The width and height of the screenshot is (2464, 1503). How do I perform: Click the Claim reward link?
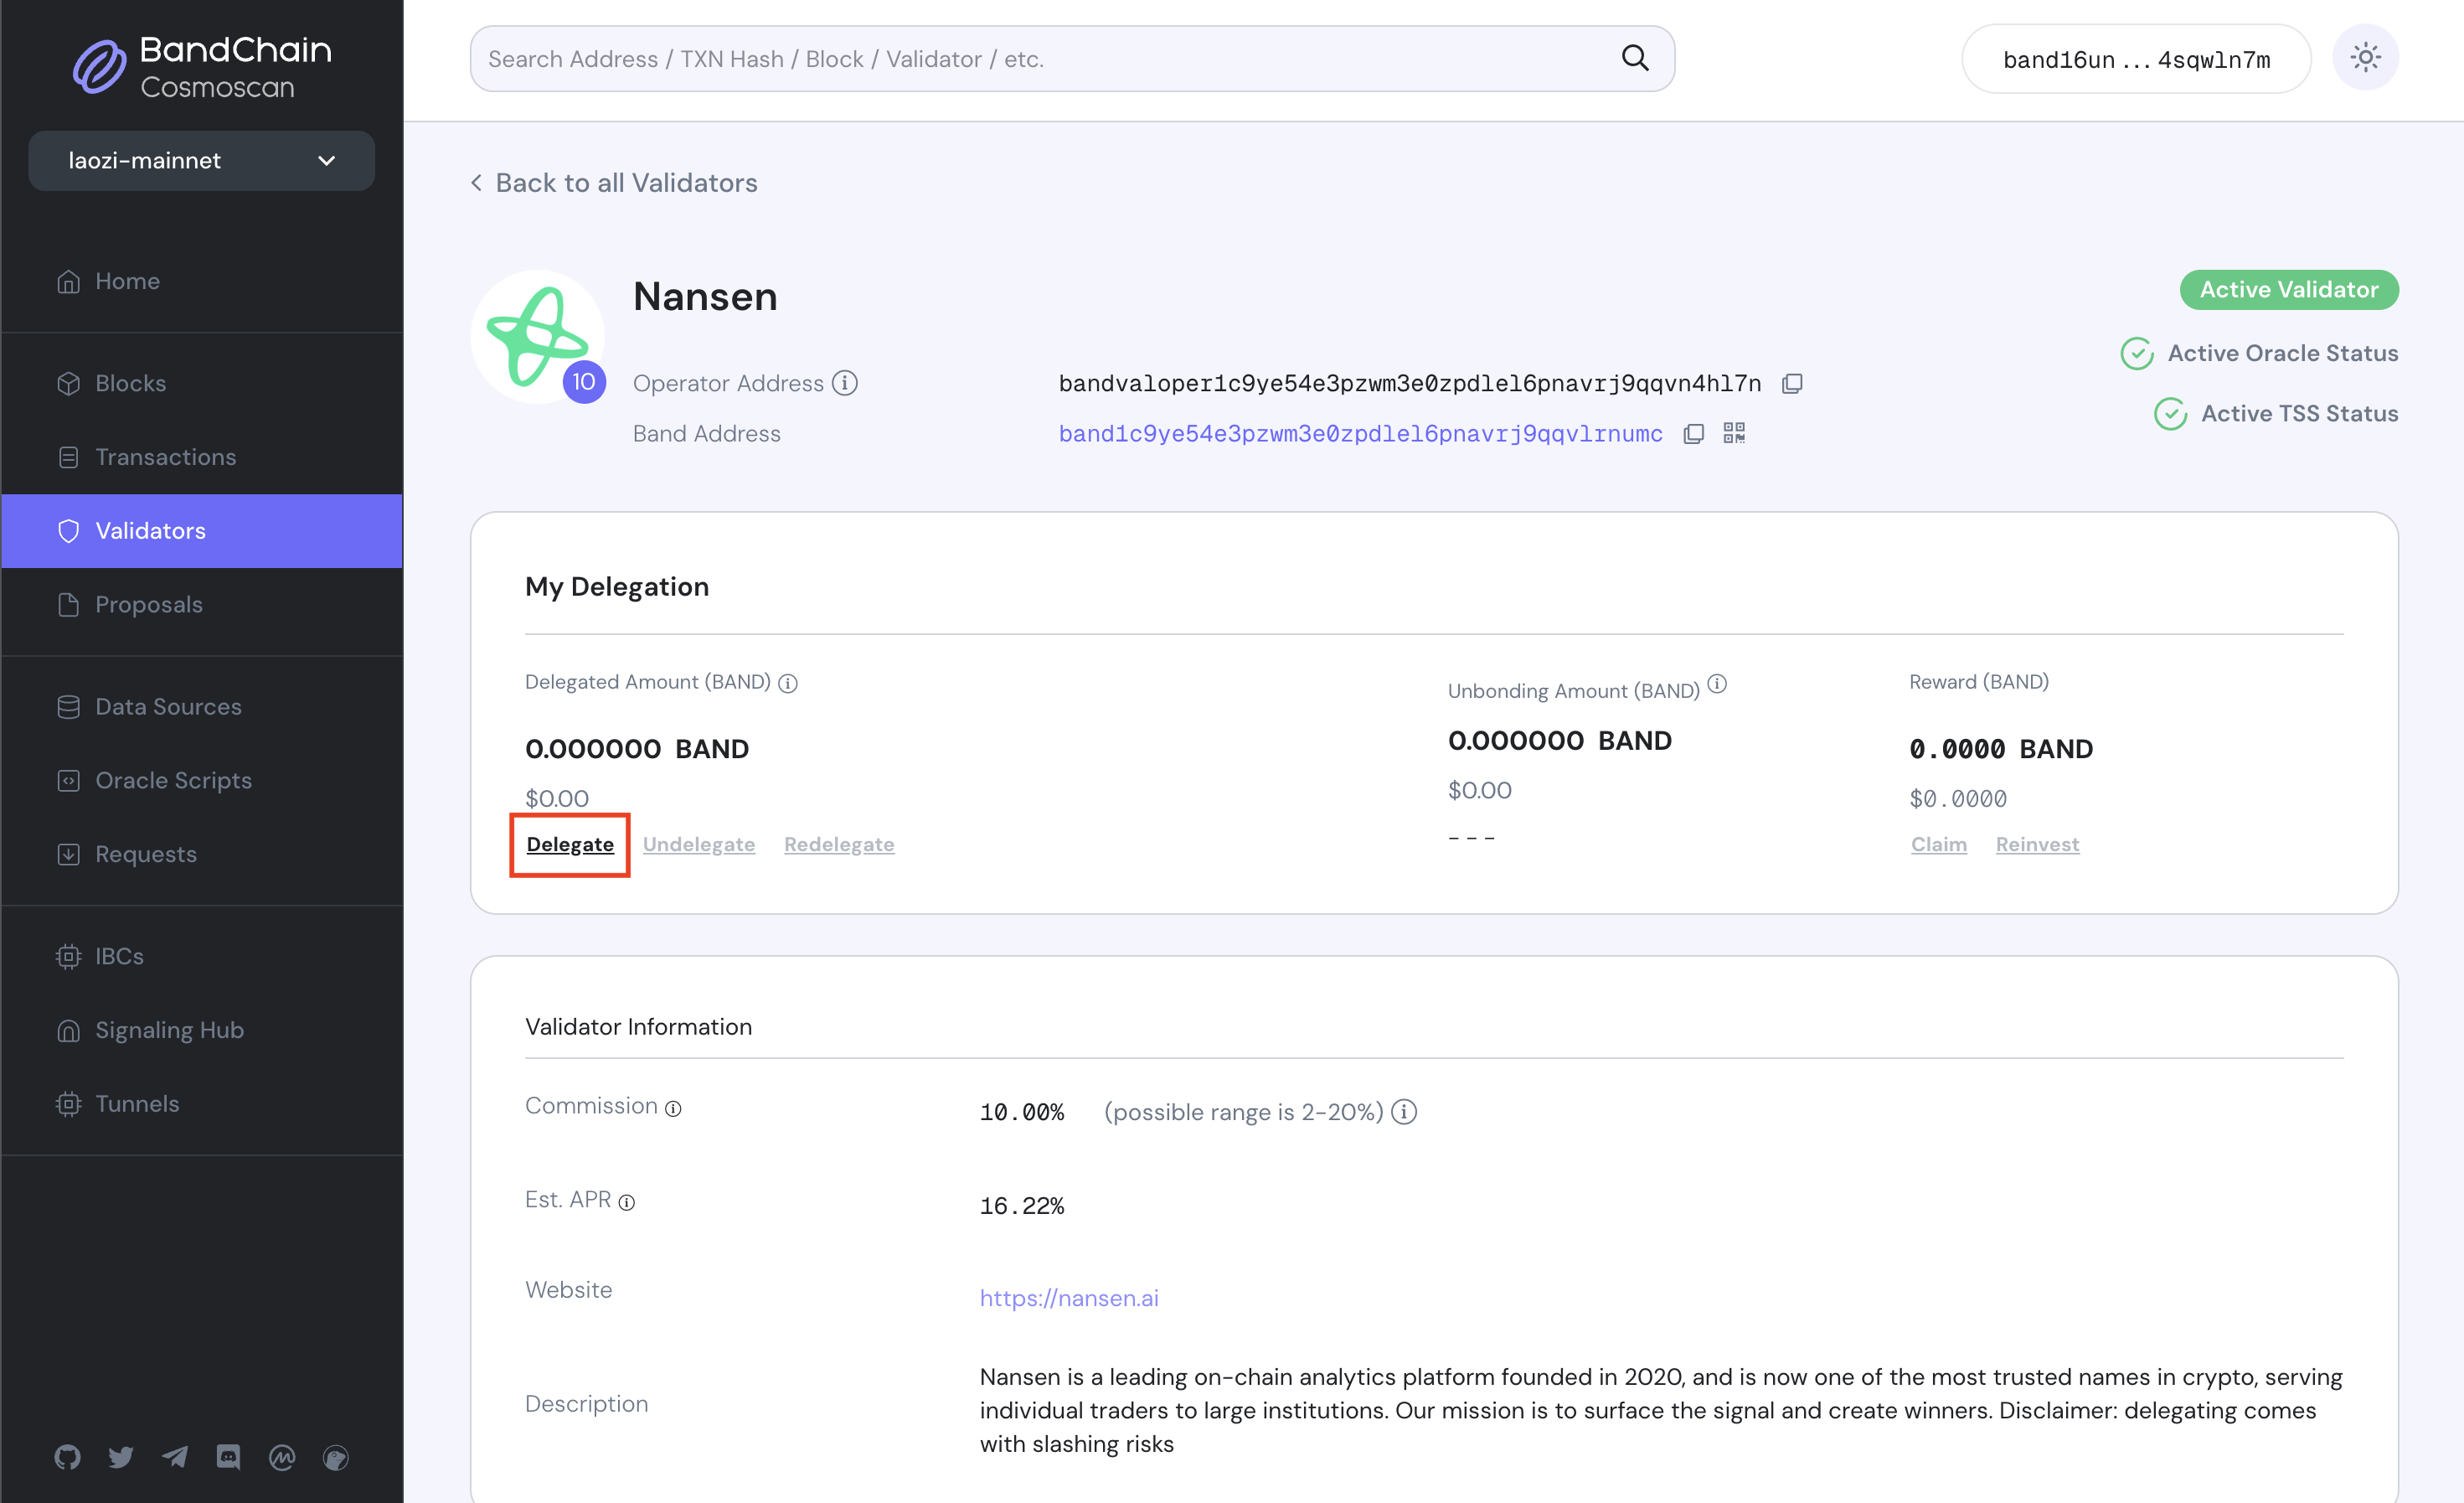pyautogui.click(x=1939, y=844)
